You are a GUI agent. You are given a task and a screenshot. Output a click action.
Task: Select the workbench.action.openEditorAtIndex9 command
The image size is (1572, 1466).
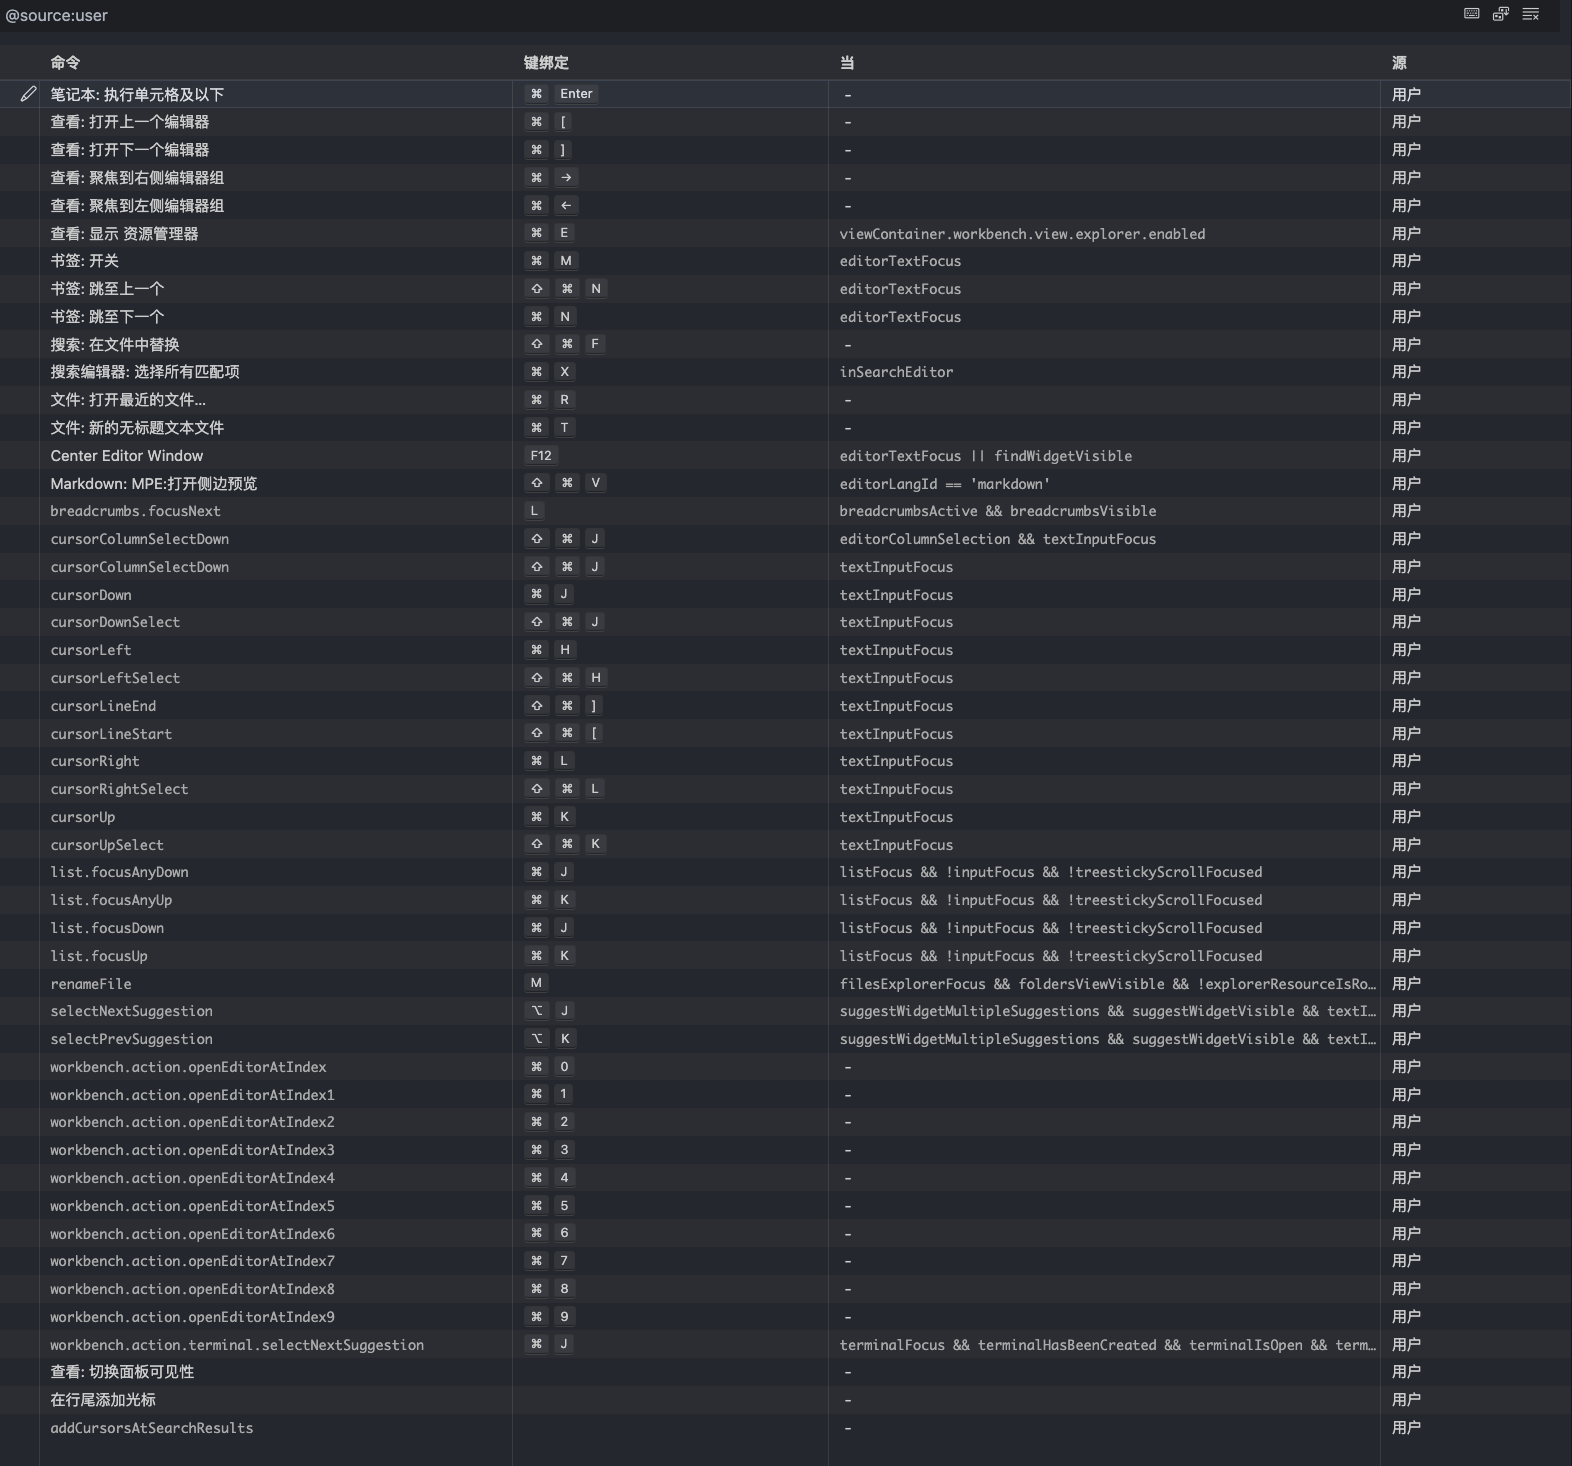click(x=192, y=1317)
